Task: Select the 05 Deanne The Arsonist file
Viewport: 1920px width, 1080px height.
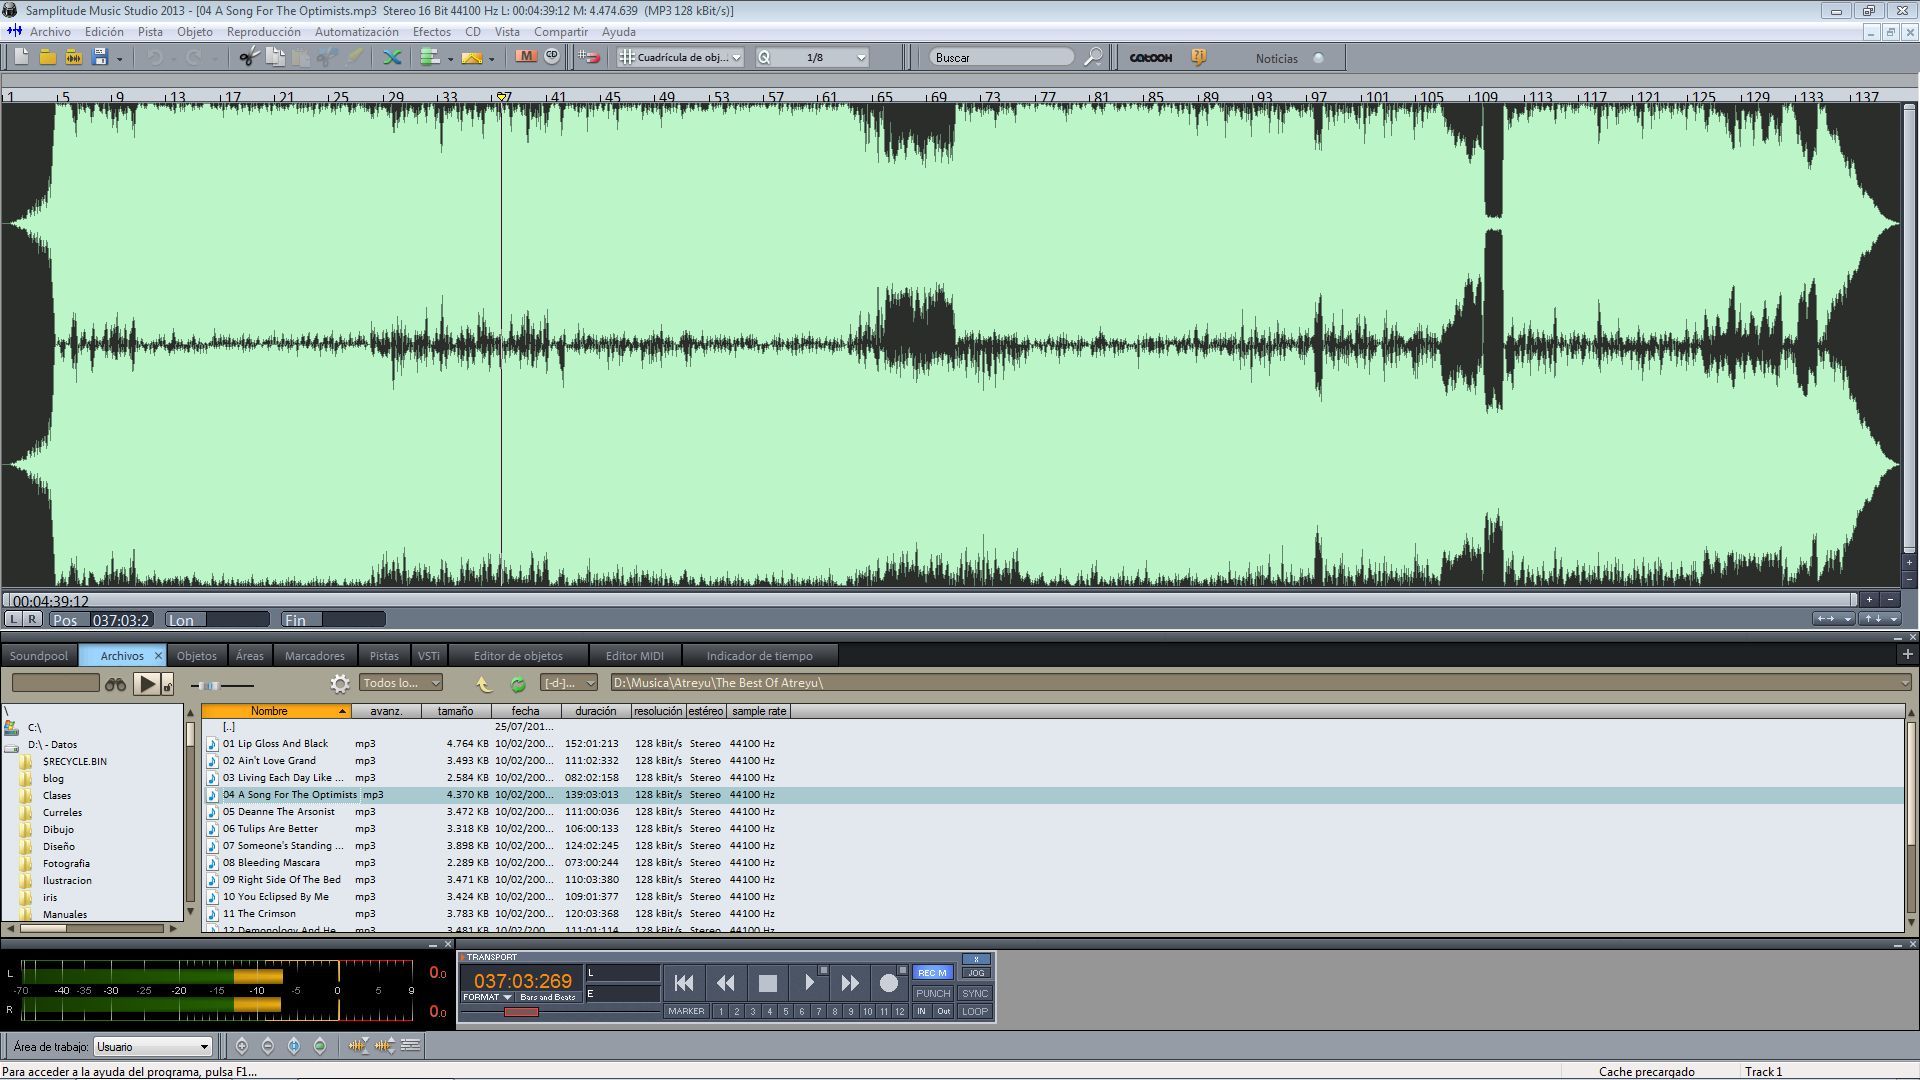Action: pos(279,812)
